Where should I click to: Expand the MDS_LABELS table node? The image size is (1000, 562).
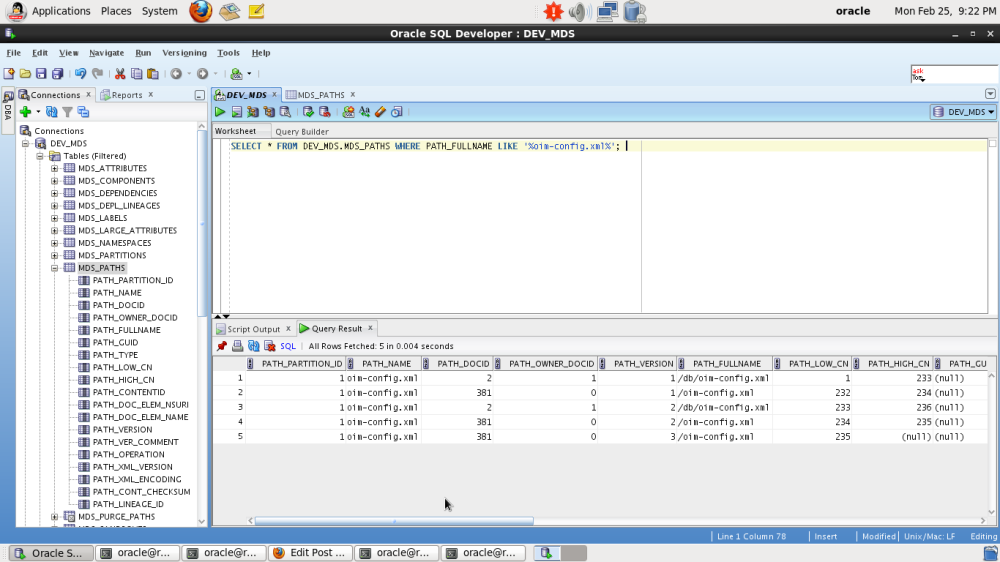coord(55,218)
